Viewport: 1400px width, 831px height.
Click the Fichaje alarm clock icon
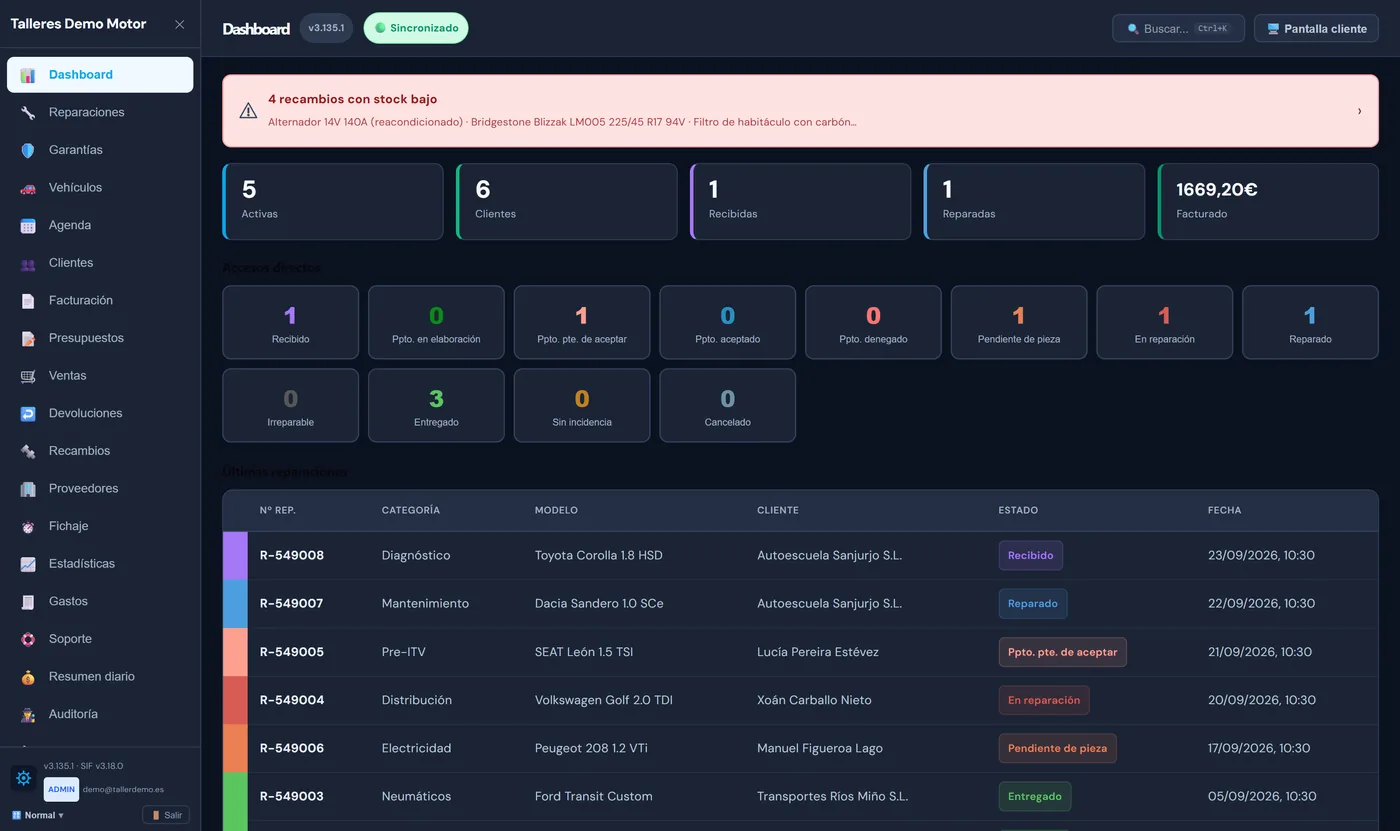pos(28,527)
